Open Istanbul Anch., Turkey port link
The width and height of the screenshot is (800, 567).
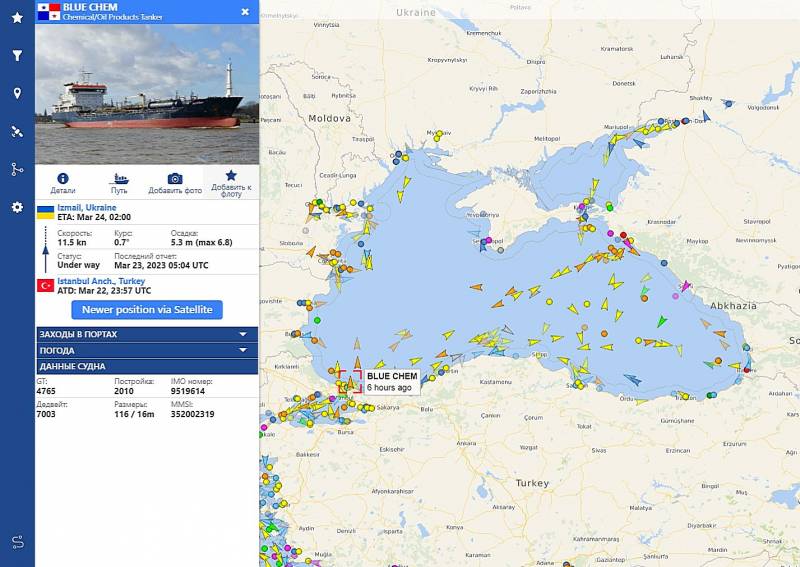(x=101, y=281)
